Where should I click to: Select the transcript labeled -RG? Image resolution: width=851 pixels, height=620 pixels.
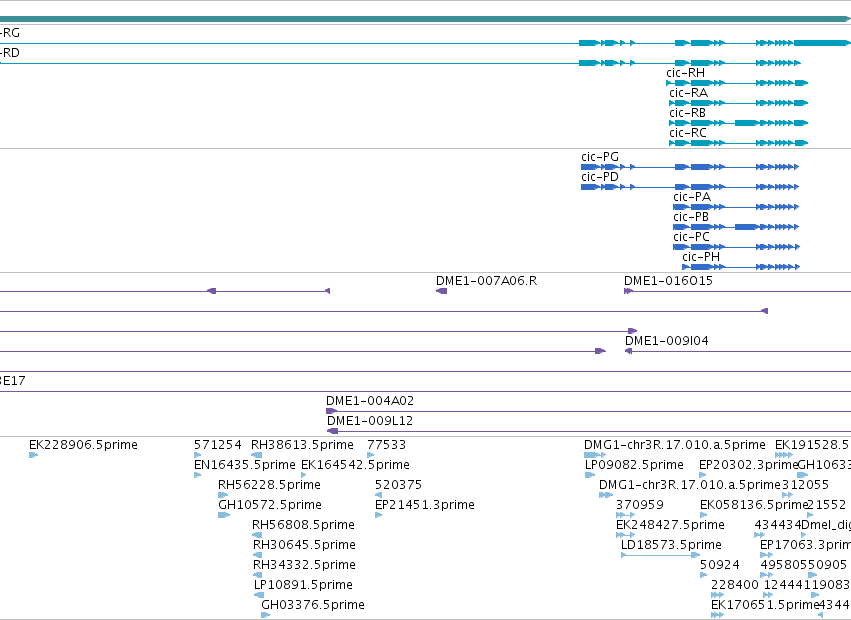point(424,43)
